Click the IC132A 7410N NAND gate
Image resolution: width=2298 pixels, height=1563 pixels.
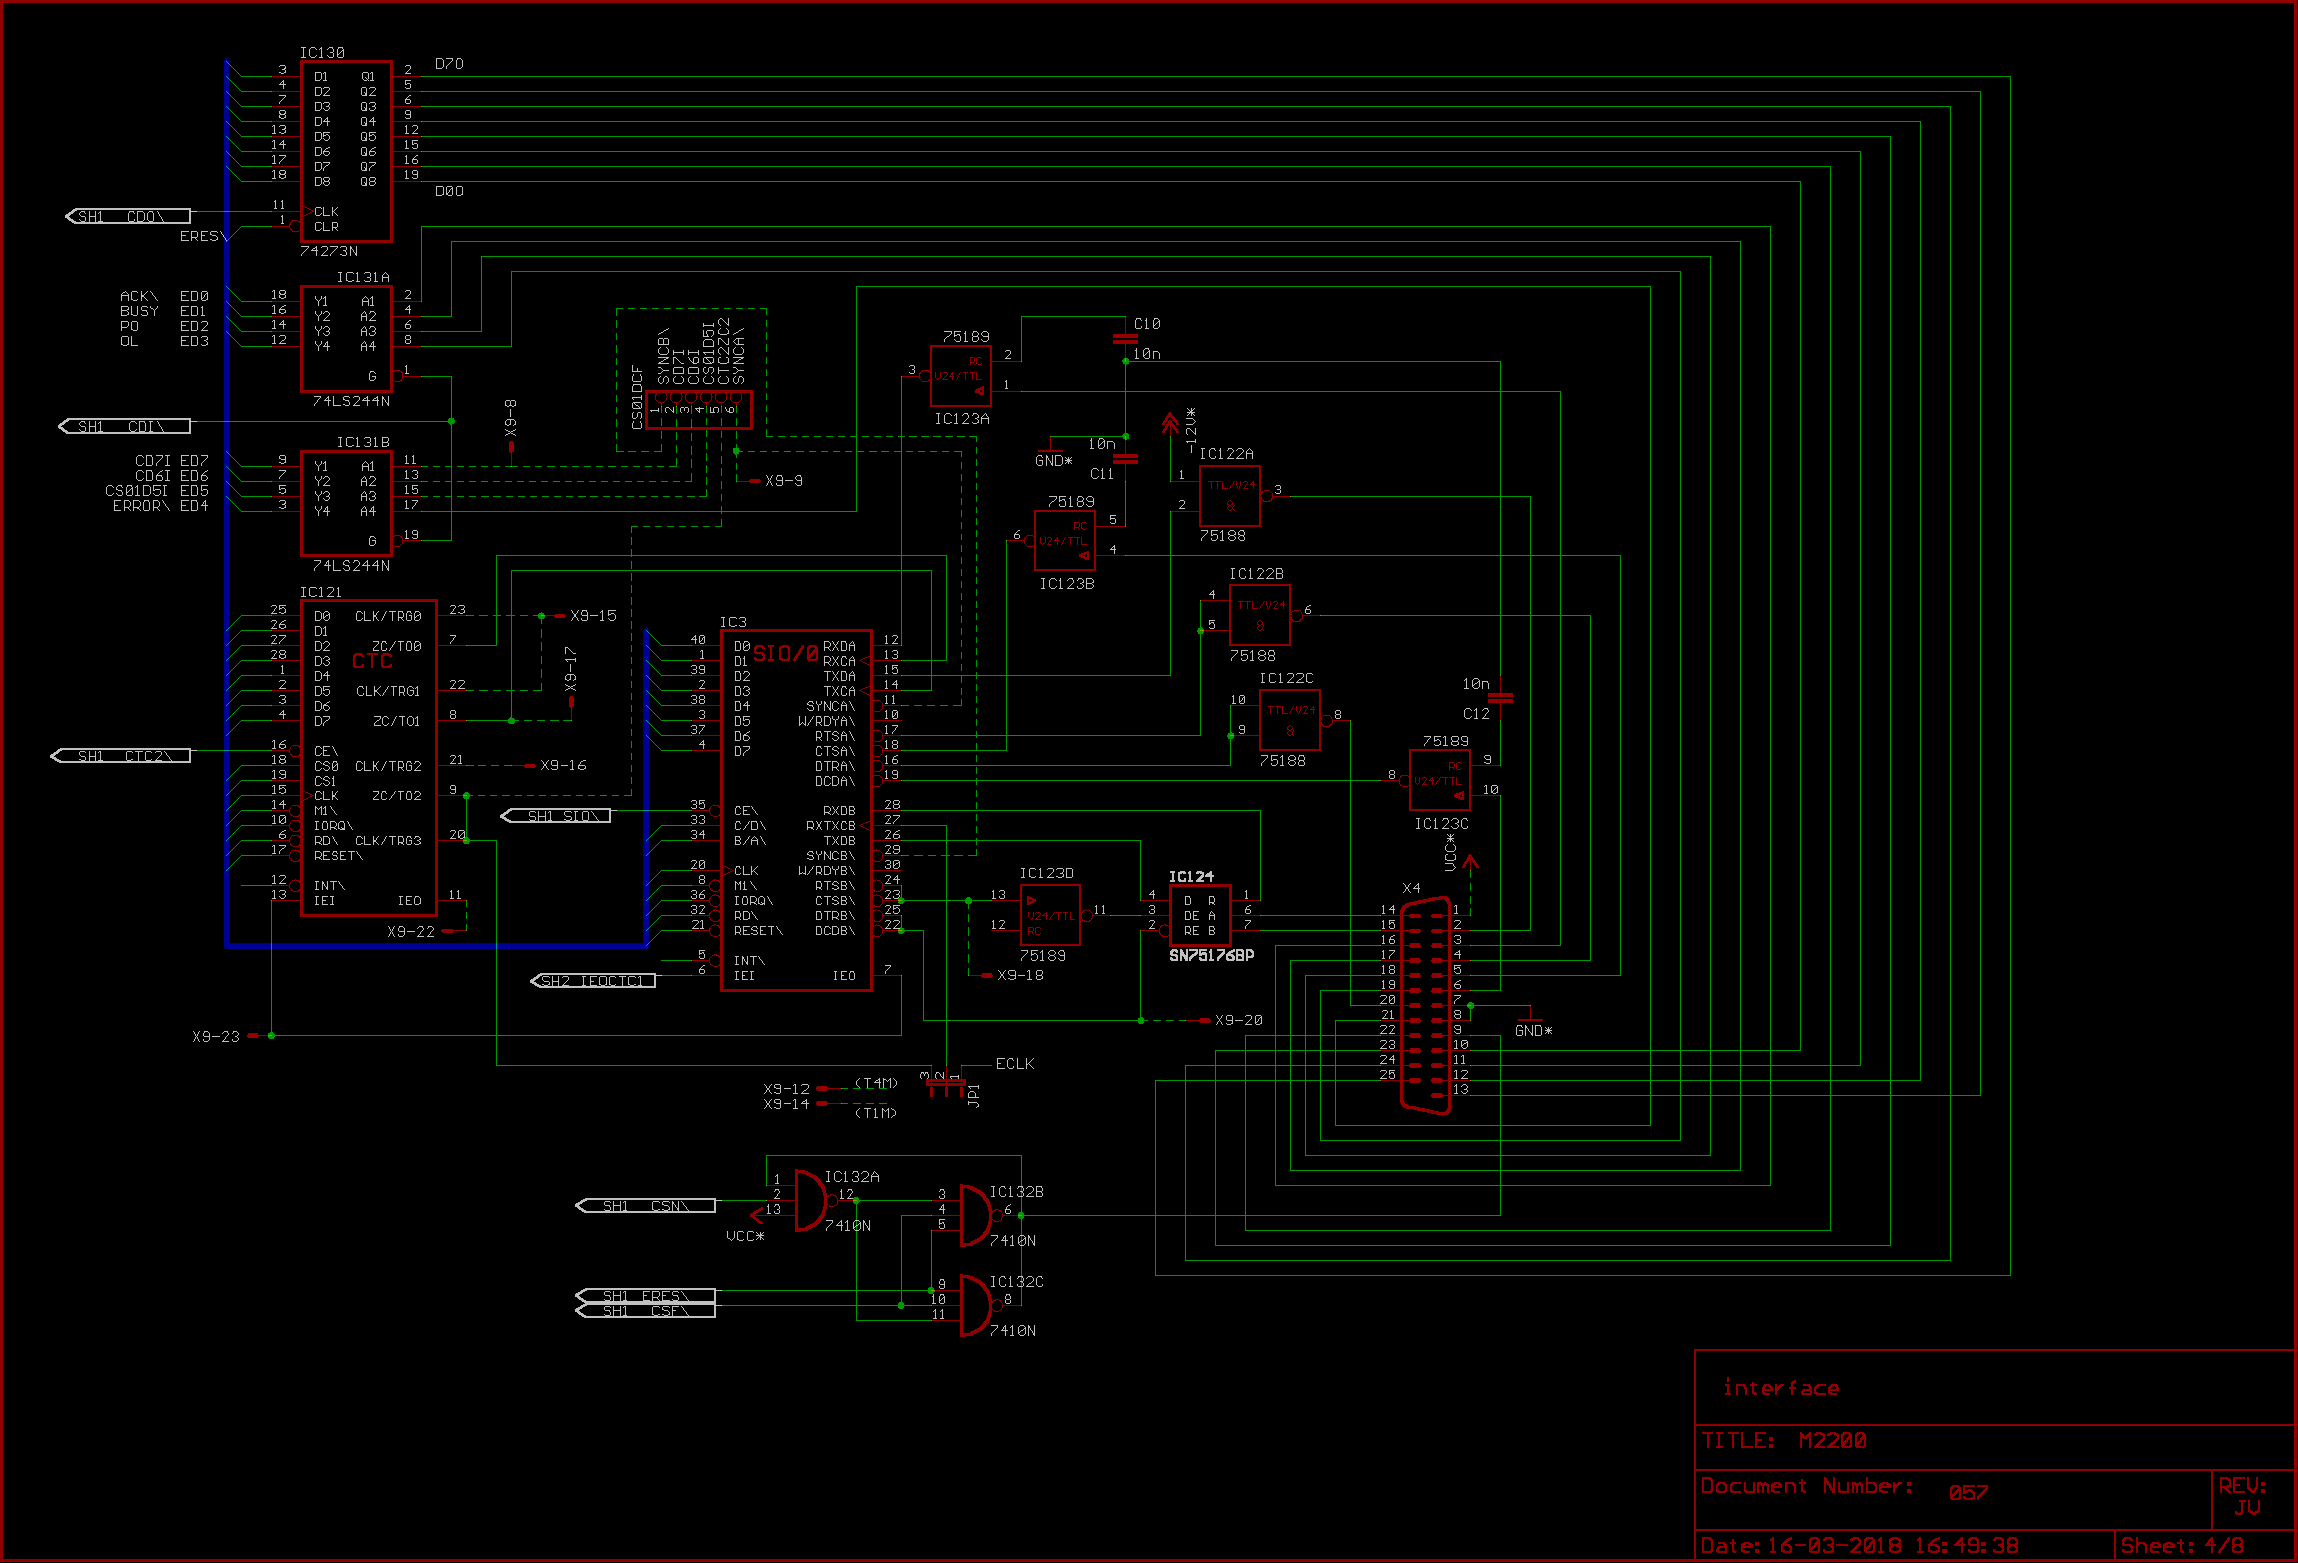(812, 1200)
